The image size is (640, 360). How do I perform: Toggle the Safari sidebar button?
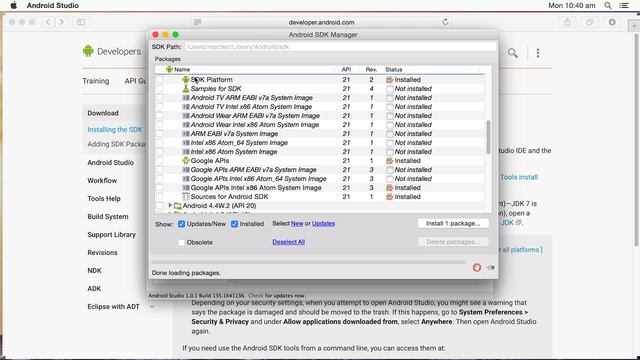(x=81, y=22)
